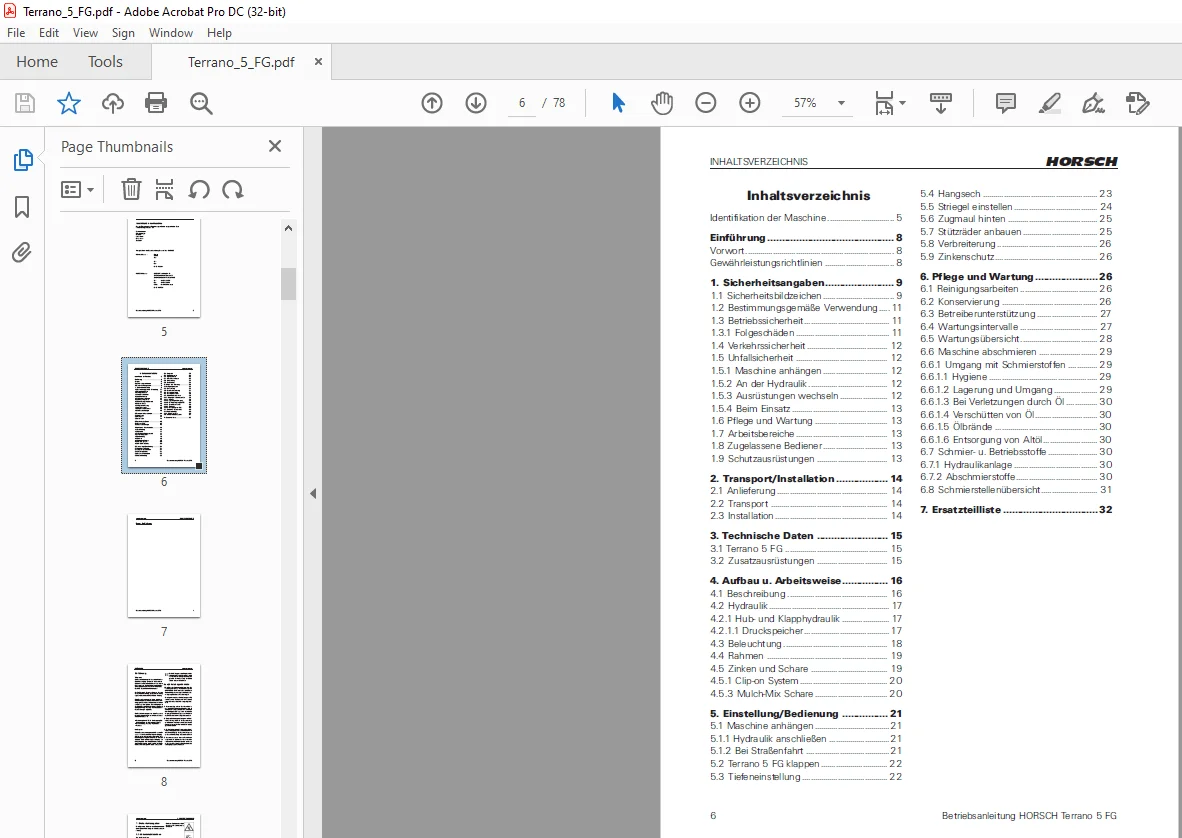Click '1. Sicherheitsangaben' contents entry
Screen dimensions: 1182x838
pyautogui.click(x=805, y=283)
